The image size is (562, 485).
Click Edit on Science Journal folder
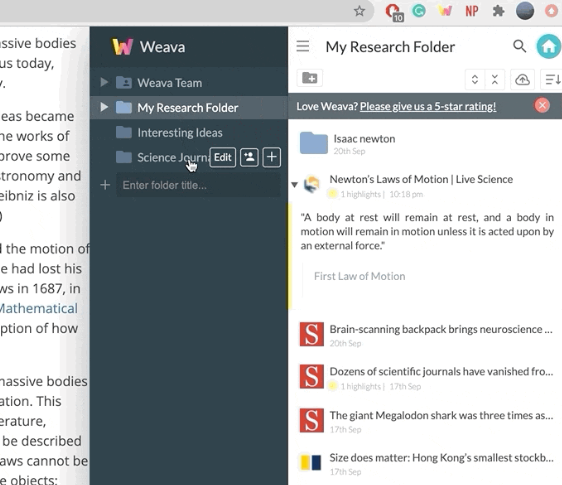tap(223, 157)
